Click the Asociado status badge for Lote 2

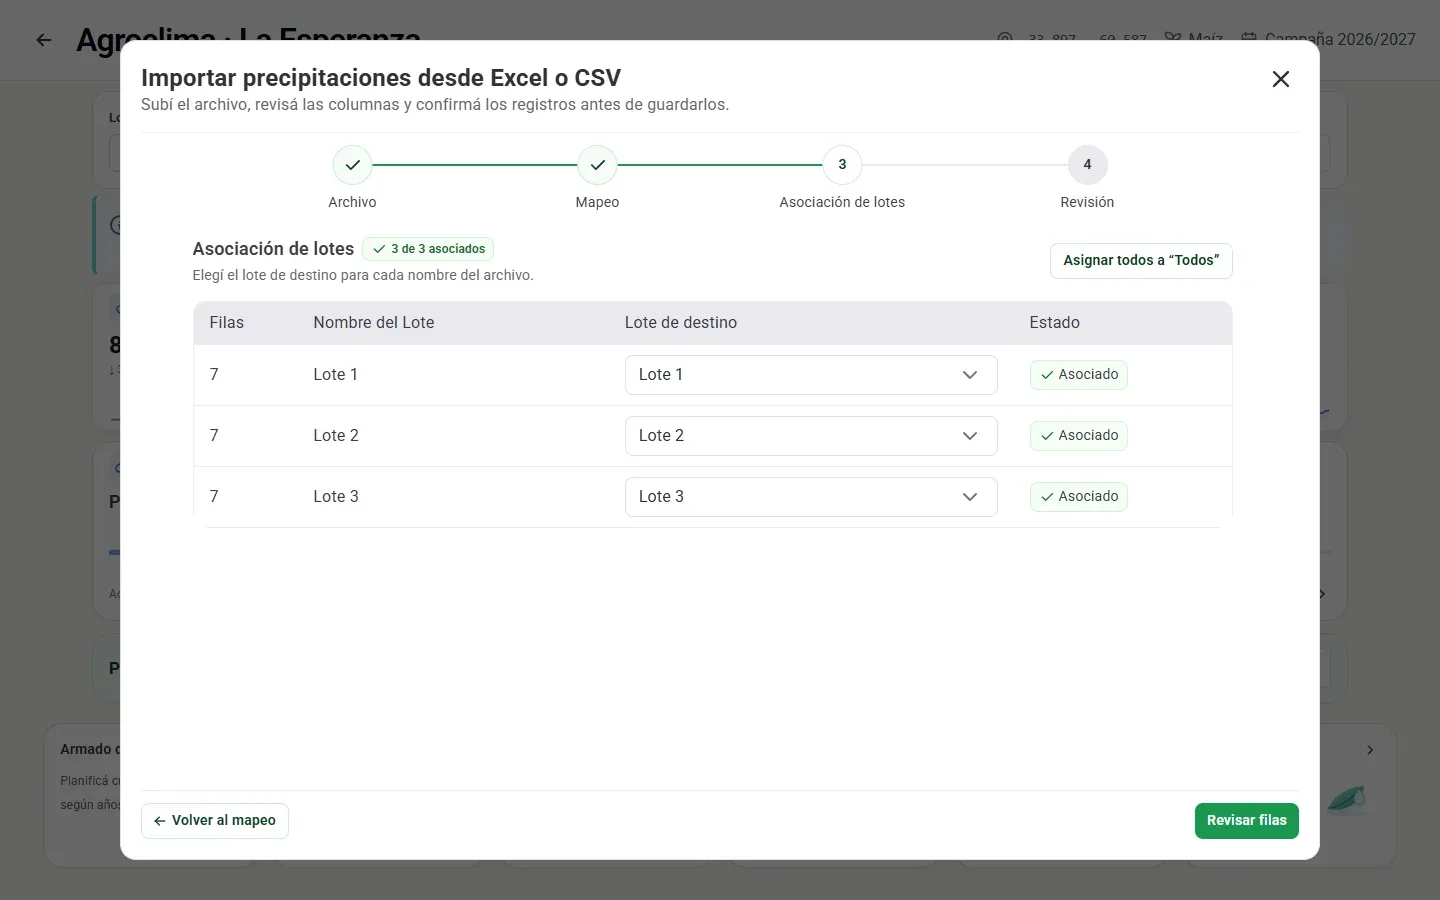coord(1079,436)
